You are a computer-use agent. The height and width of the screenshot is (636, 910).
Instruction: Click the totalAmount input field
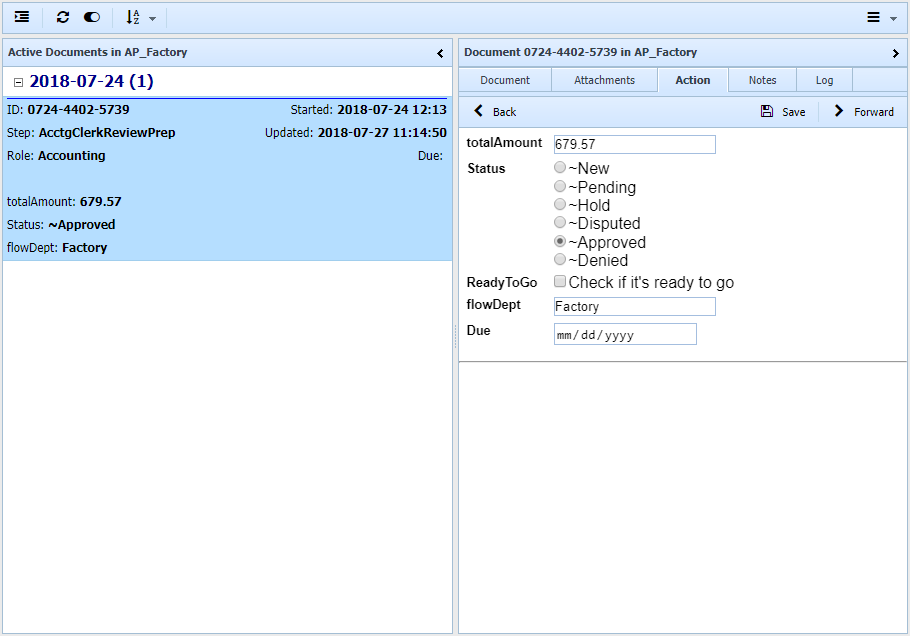tap(634, 144)
